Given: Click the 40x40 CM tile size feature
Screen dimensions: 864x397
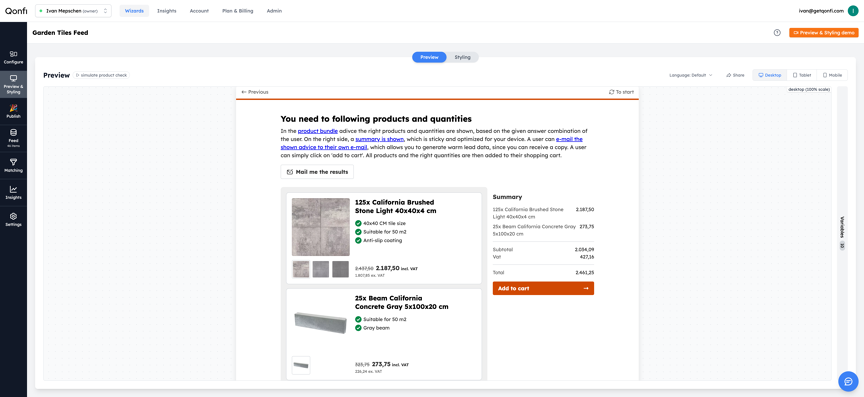Looking at the screenshot, I should tap(380, 223).
